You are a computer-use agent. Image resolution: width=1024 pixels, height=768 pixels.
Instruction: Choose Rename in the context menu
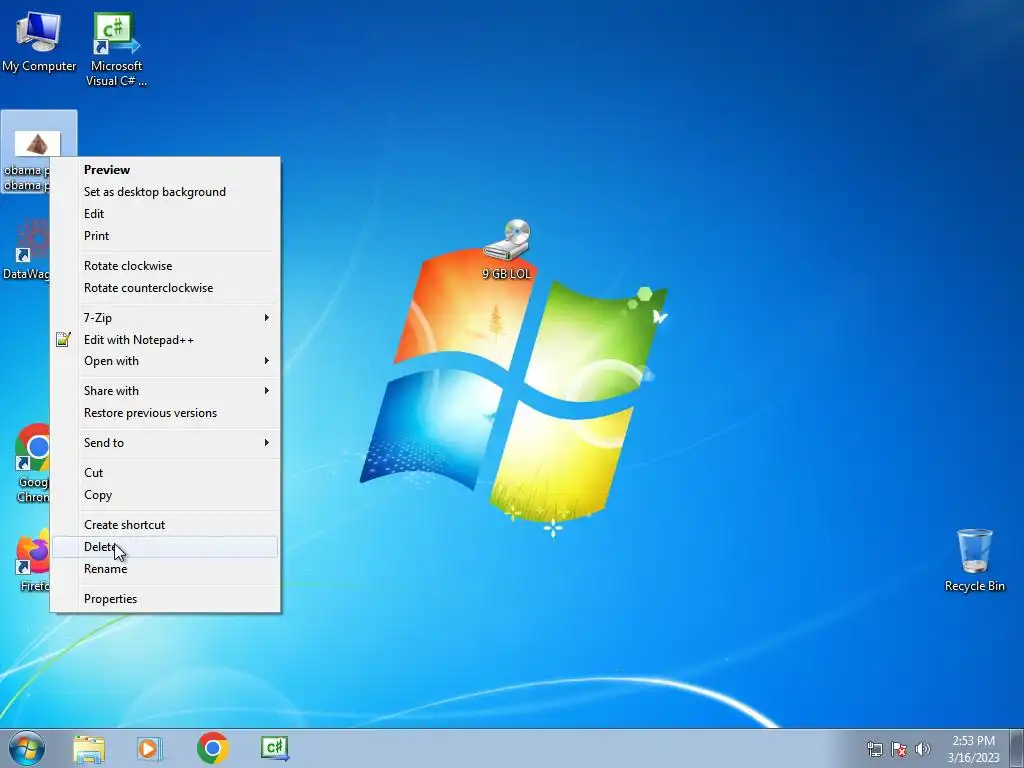tap(165, 569)
